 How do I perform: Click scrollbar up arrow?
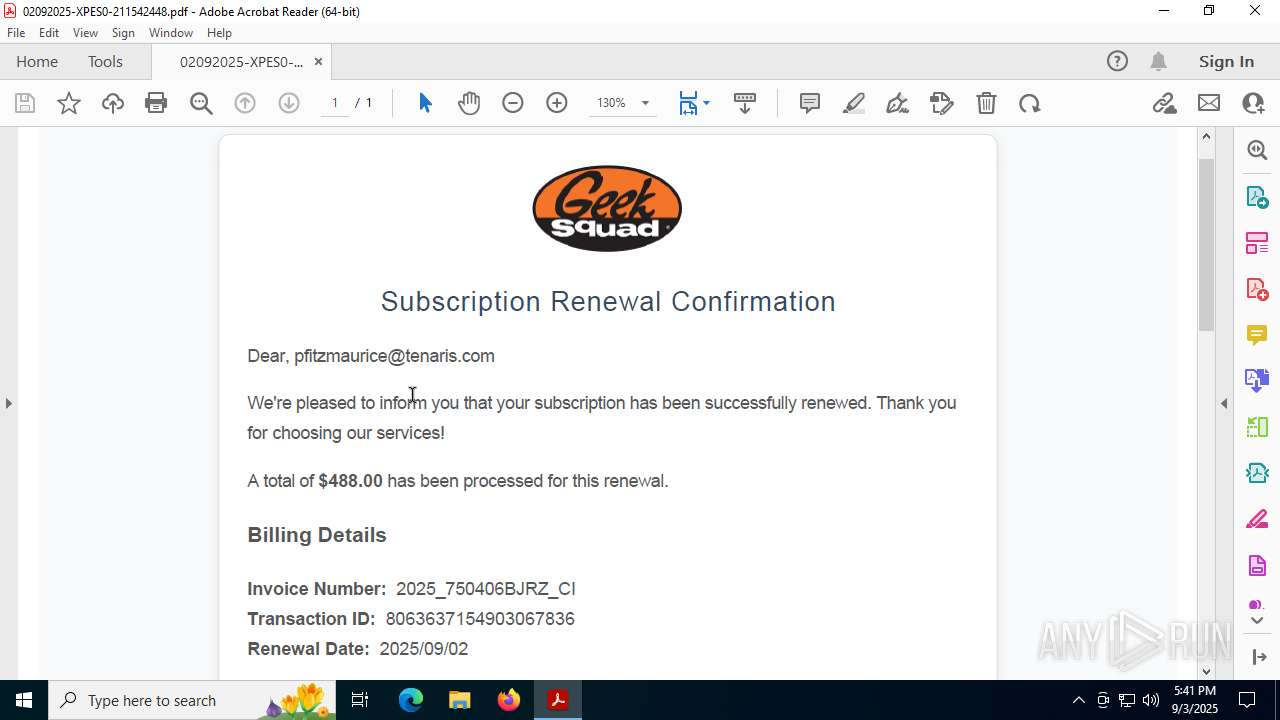1206,136
